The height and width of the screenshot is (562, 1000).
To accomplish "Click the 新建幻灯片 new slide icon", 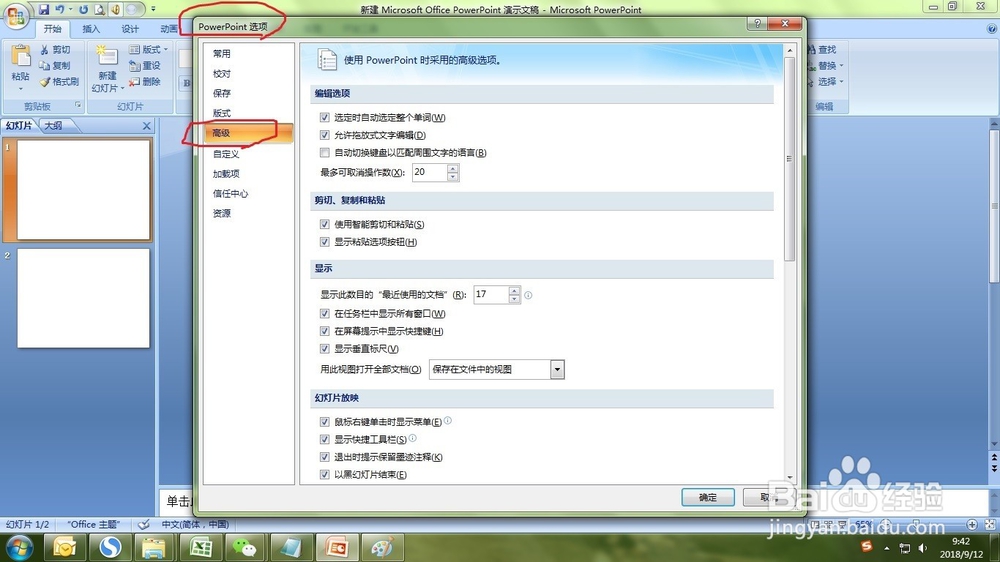I will [107, 55].
